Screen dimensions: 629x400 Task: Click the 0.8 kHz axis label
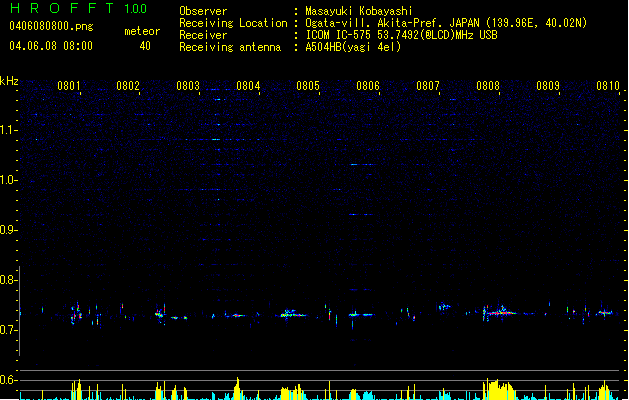[x=9, y=280]
